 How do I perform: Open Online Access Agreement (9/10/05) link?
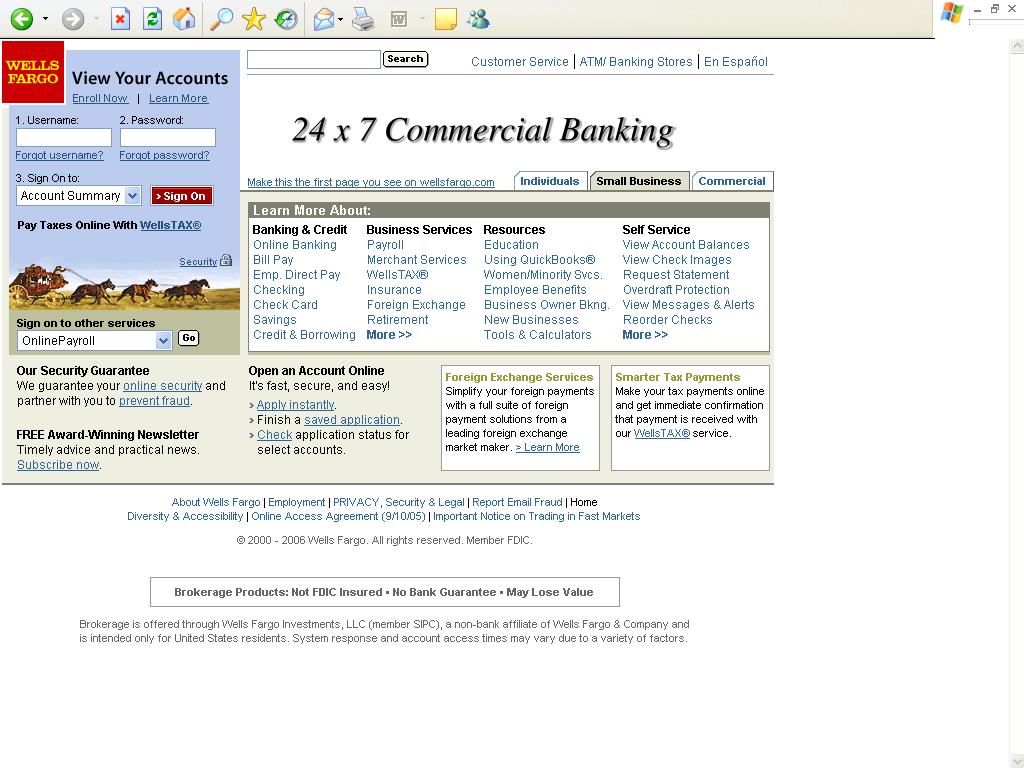[338, 516]
